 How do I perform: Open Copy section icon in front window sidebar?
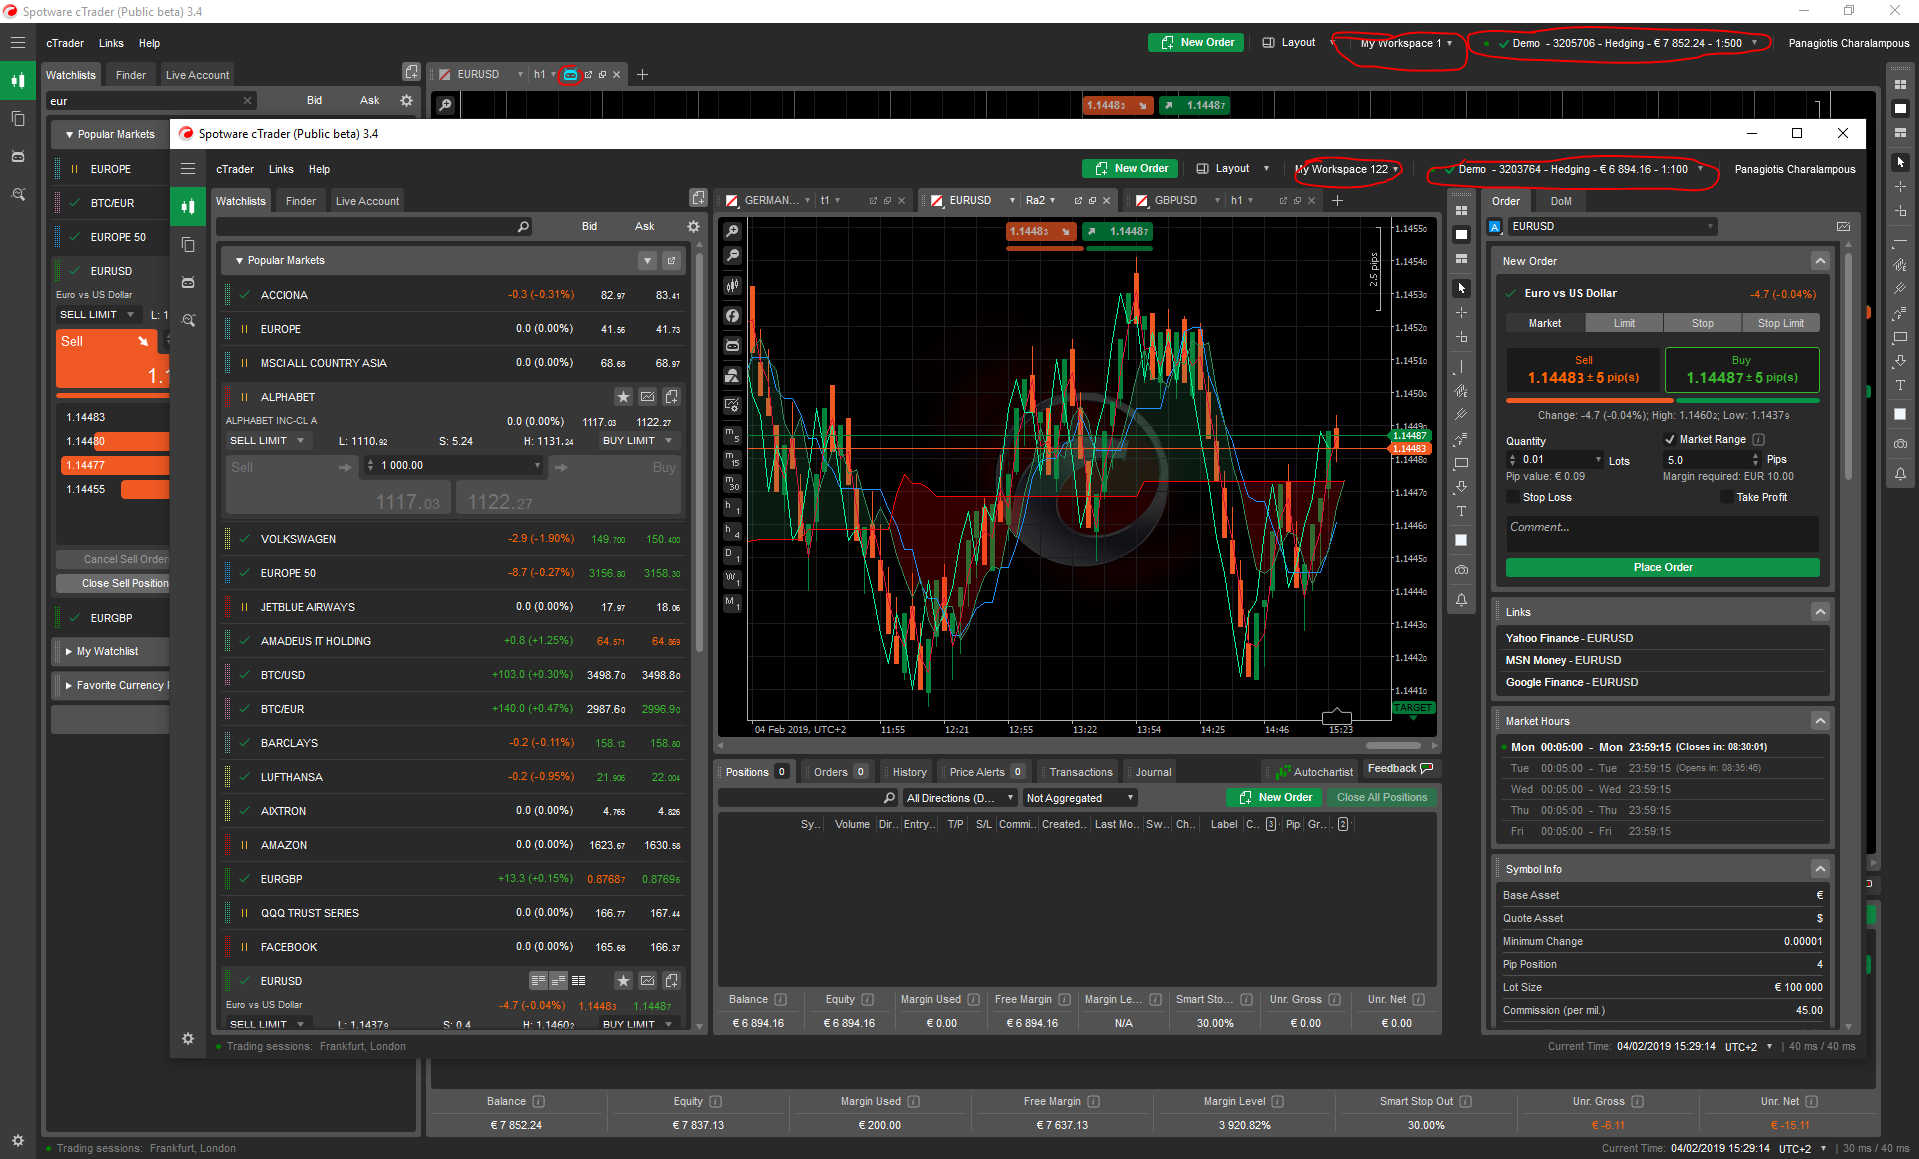tap(188, 244)
